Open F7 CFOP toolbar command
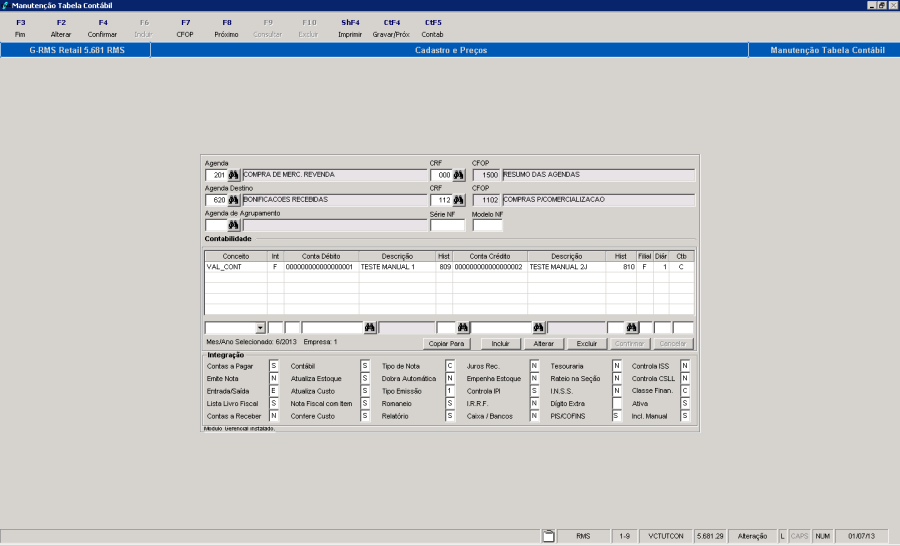 pyautogui.click(x=185, y=28)
